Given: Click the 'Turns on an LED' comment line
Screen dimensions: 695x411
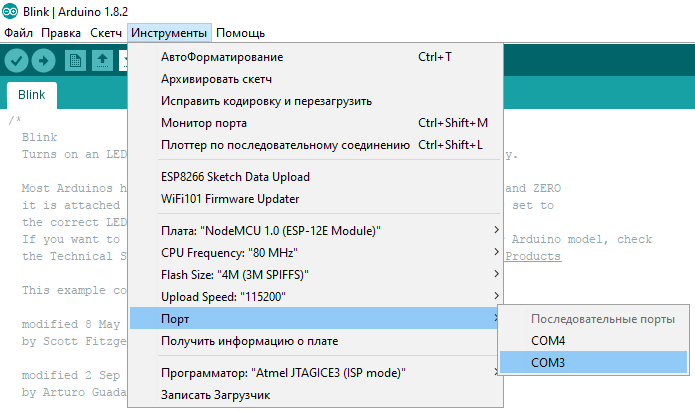Looking at the screenshot, I should click(74, 154).
